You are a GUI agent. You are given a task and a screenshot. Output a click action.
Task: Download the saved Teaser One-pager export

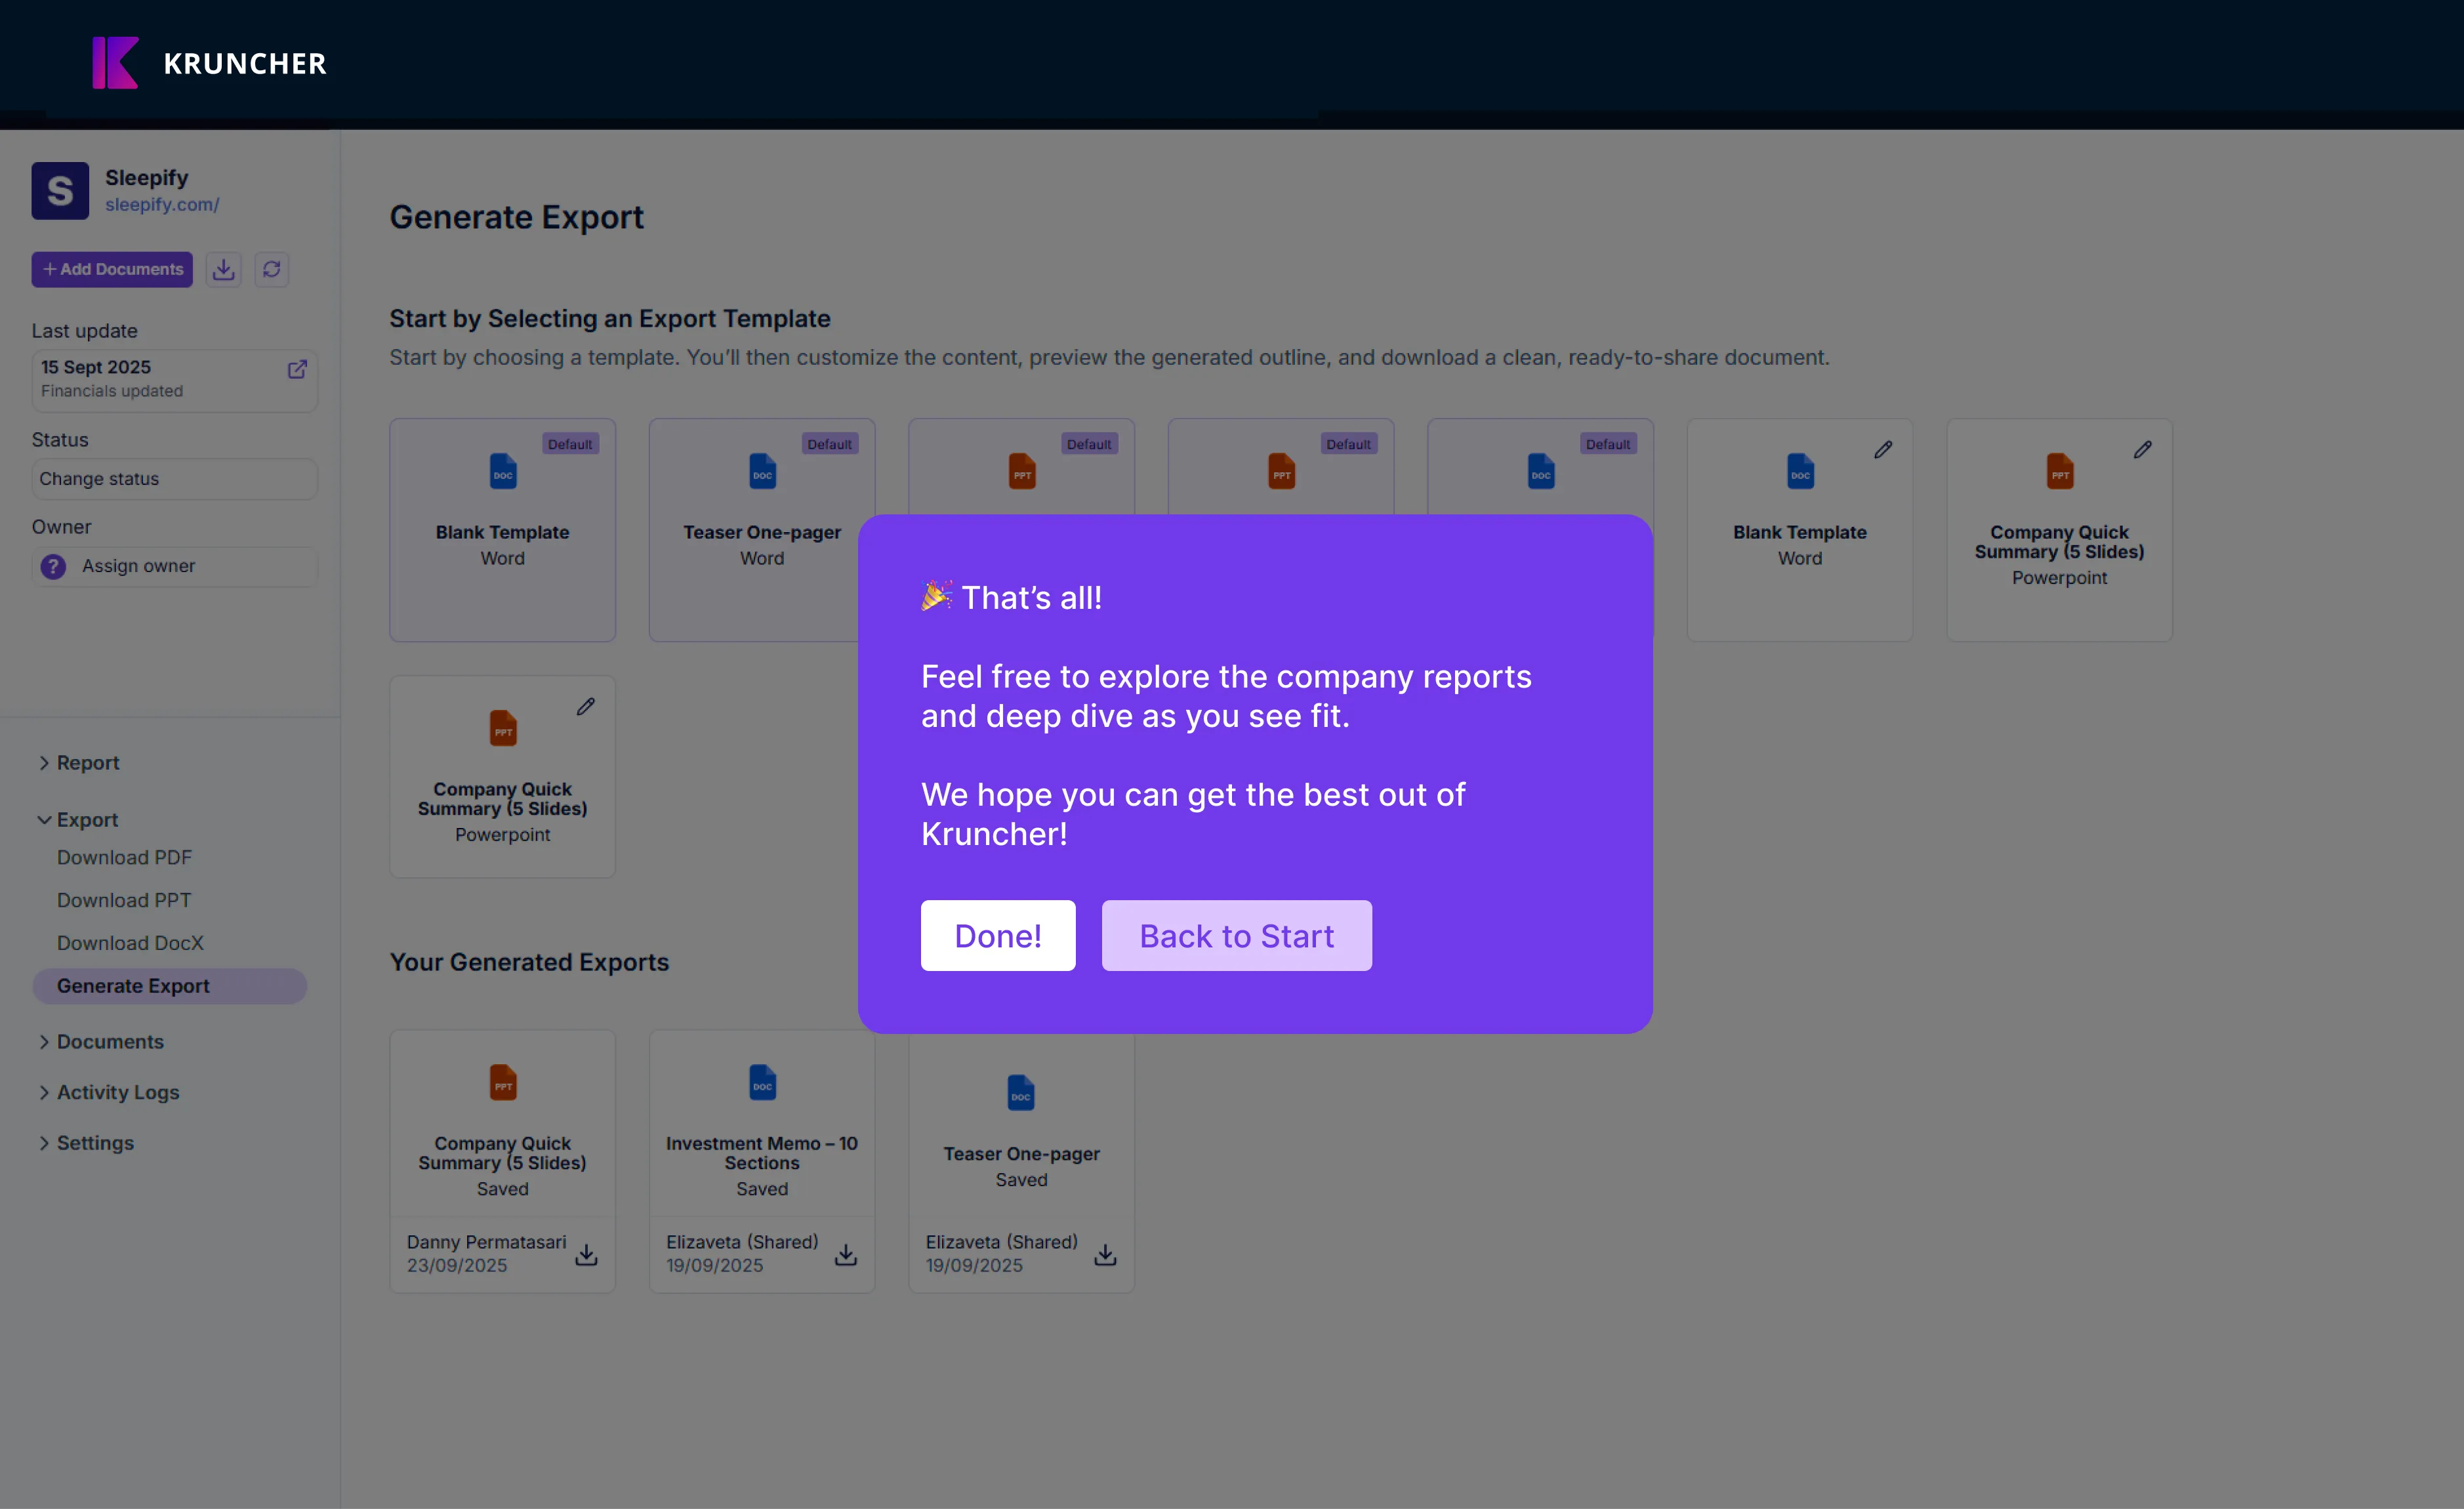[1105, 1254]
